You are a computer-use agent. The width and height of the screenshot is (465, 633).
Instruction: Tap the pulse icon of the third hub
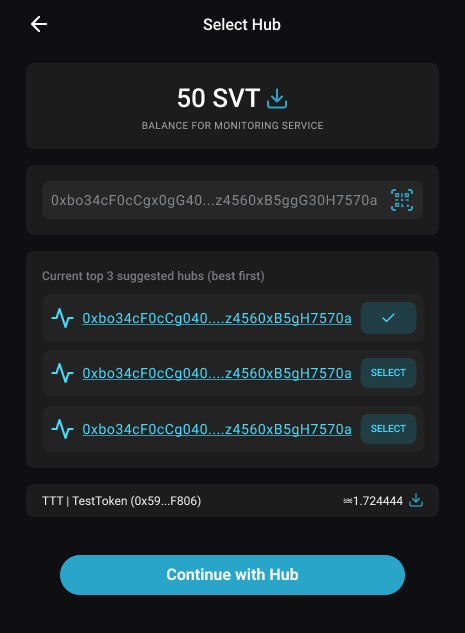click(63, 429)
